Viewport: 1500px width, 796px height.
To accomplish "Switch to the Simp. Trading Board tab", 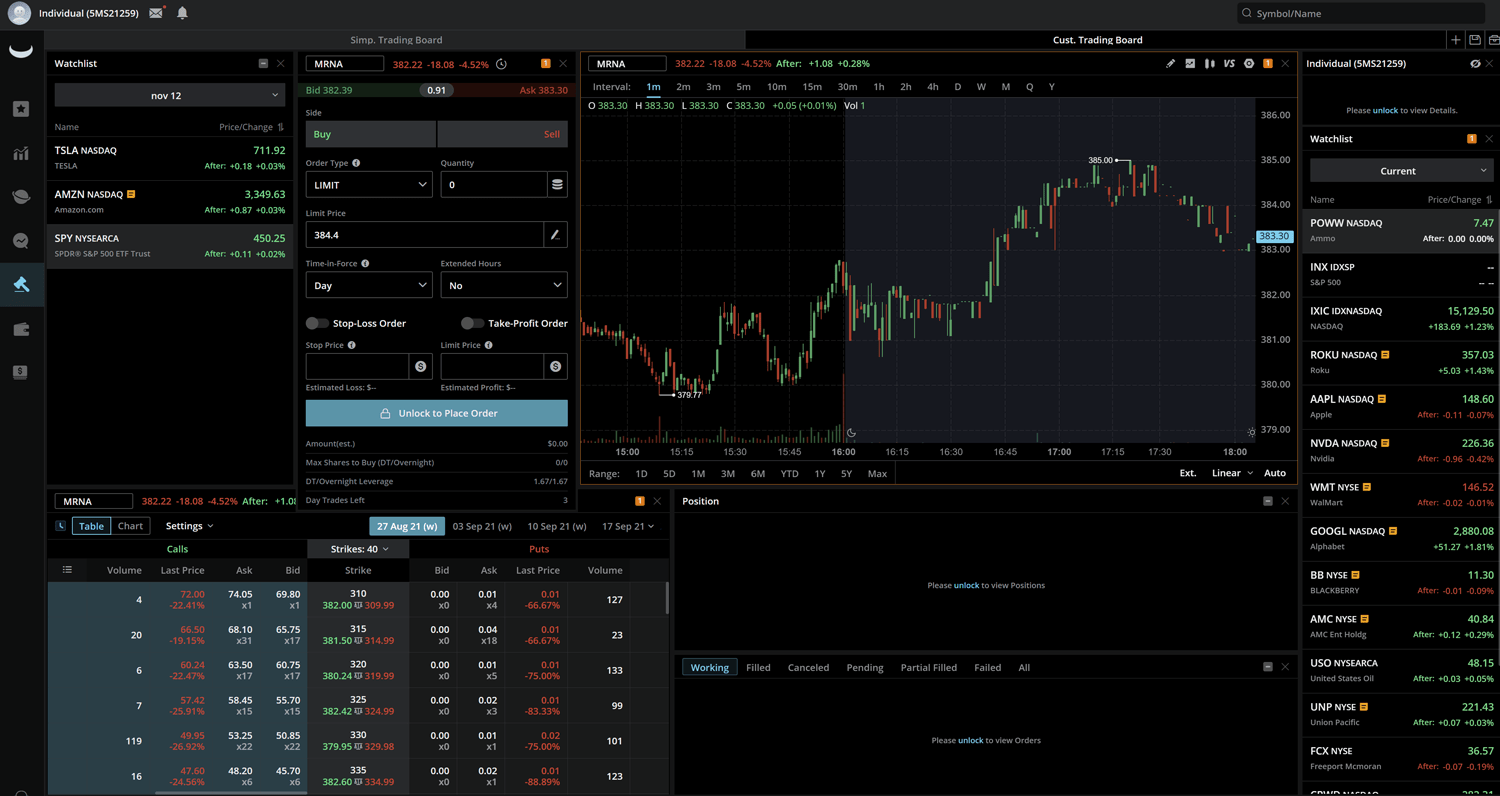I will coord(396,40).
